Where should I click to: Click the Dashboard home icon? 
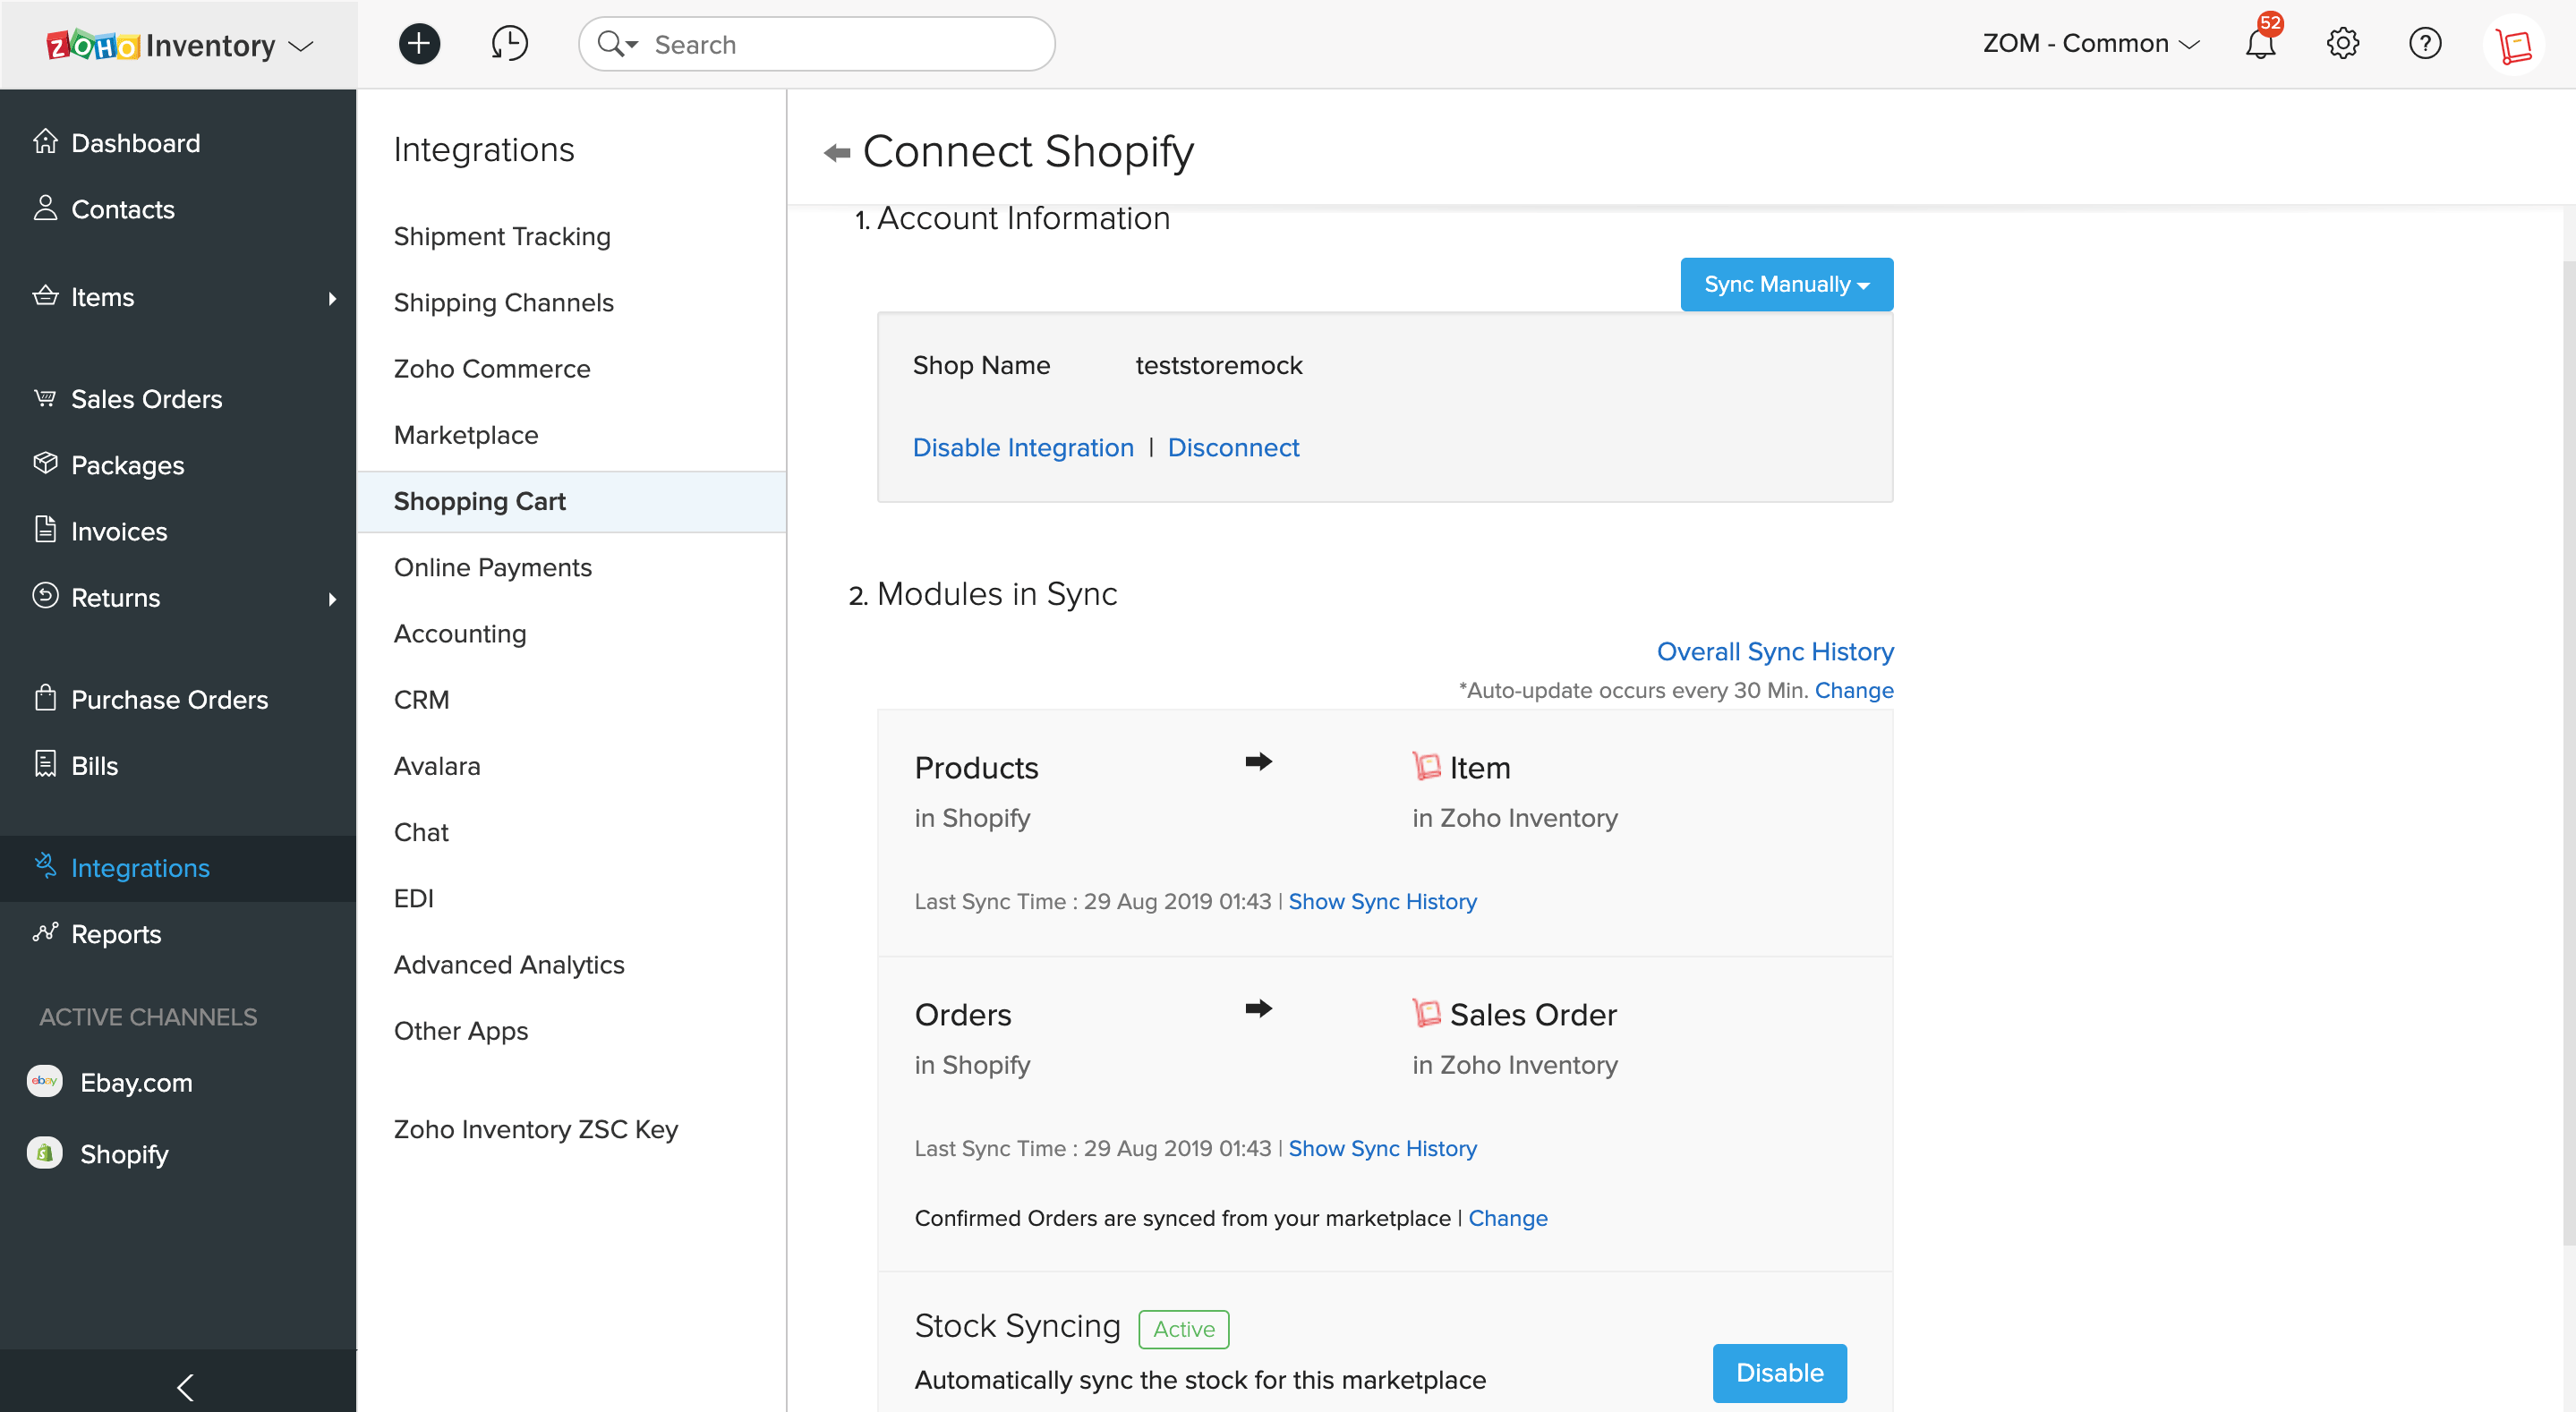[45, 142]
